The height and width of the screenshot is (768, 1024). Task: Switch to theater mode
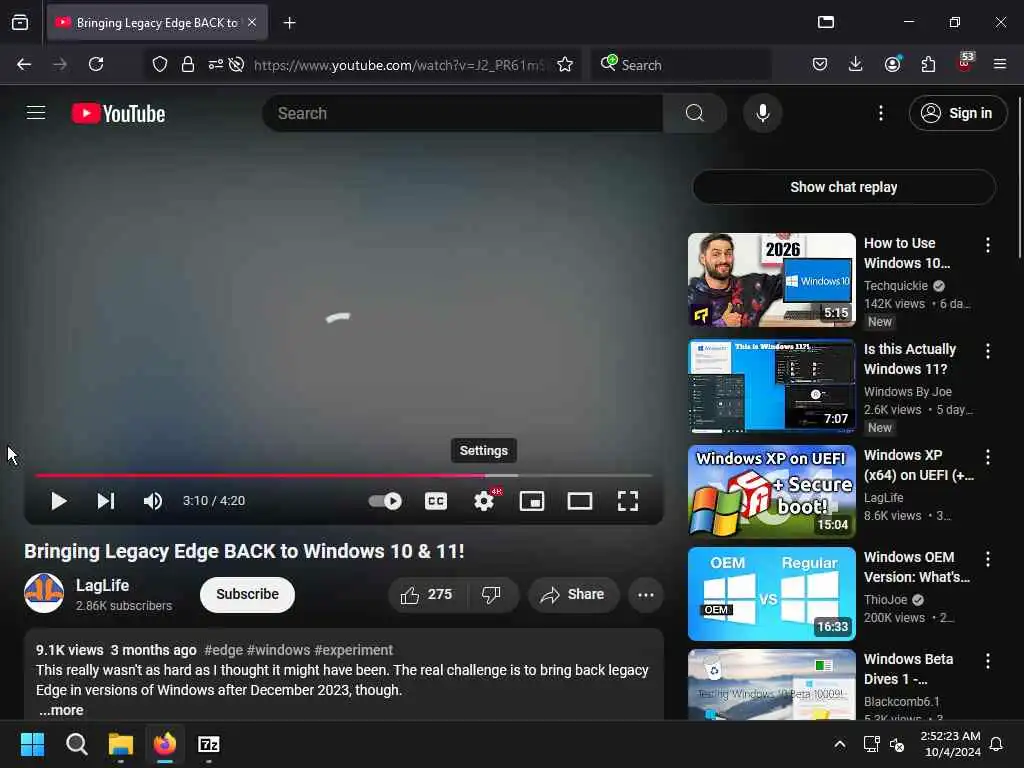coord(580,501)
